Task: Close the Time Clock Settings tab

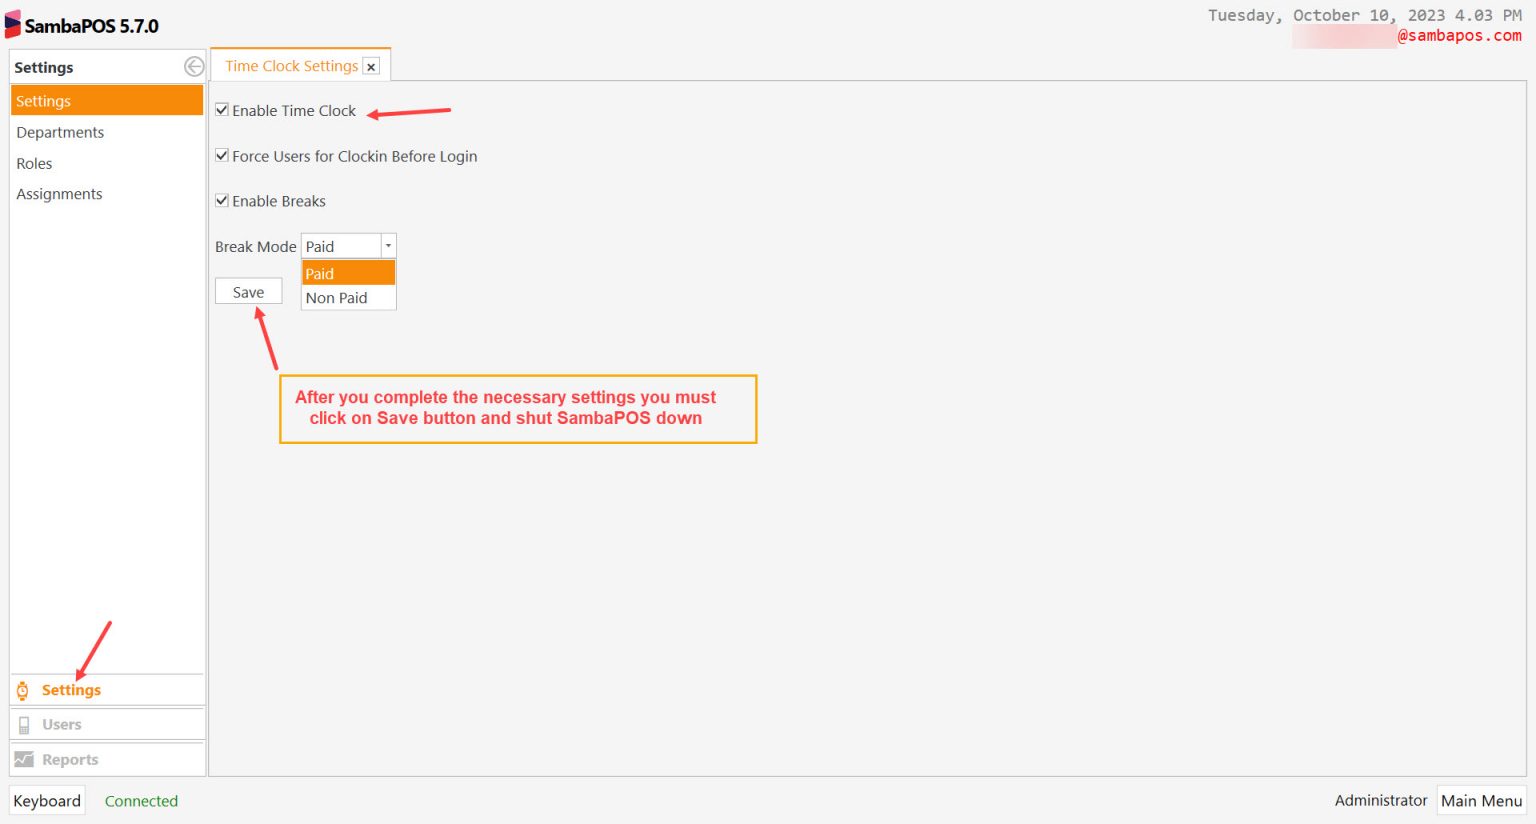Action: (372, 66)
